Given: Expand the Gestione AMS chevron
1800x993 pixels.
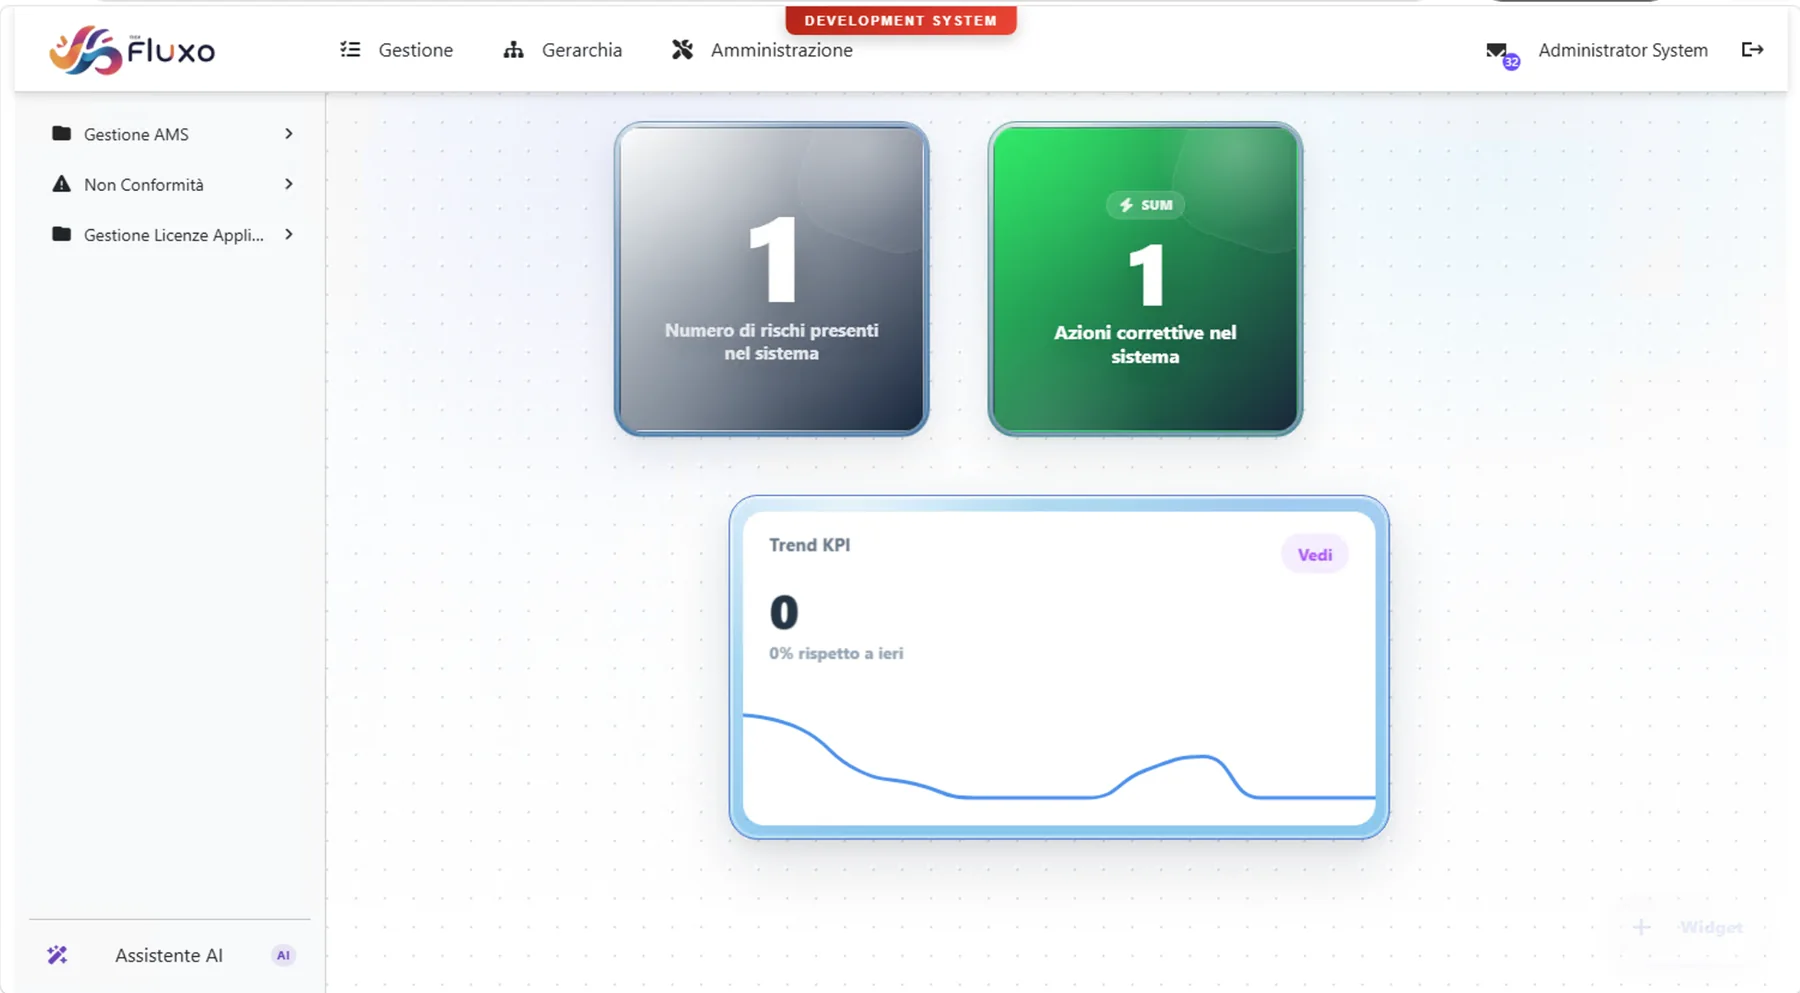Looking at the screenshot, I should coord(289,133).
